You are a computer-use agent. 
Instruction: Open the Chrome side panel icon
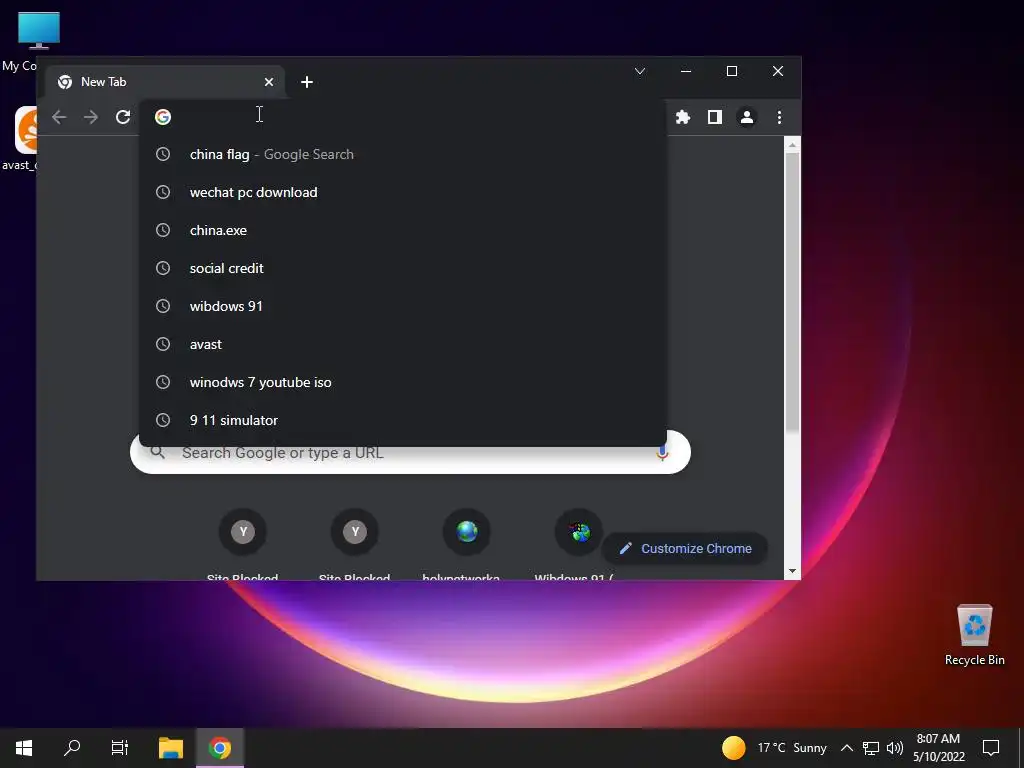[714, 117]
